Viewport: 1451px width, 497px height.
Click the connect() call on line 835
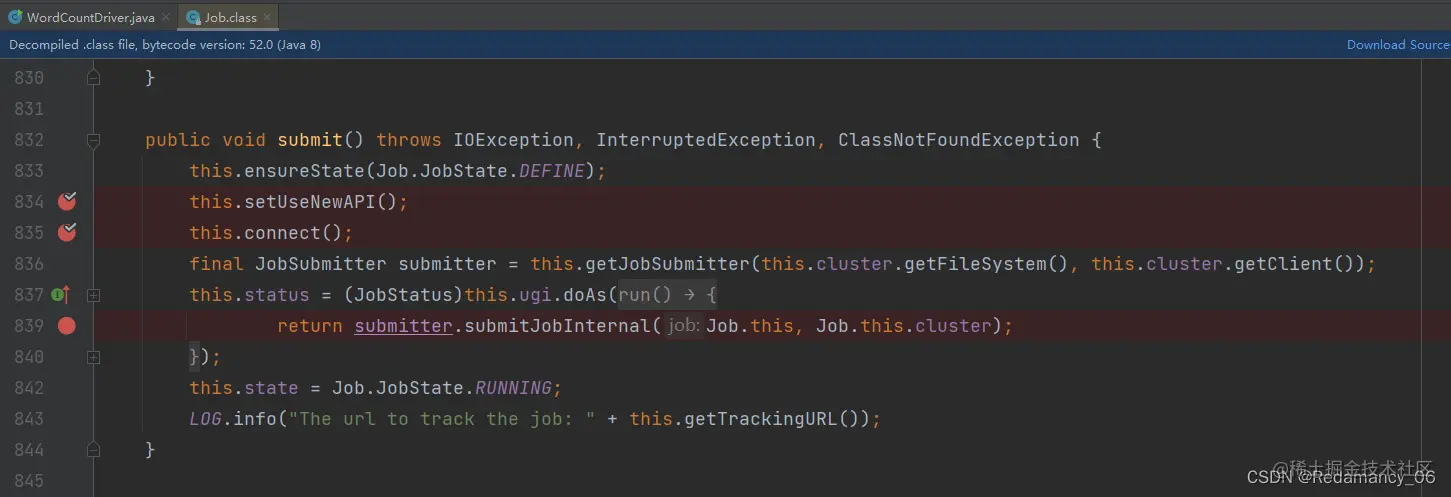(294, 233)
